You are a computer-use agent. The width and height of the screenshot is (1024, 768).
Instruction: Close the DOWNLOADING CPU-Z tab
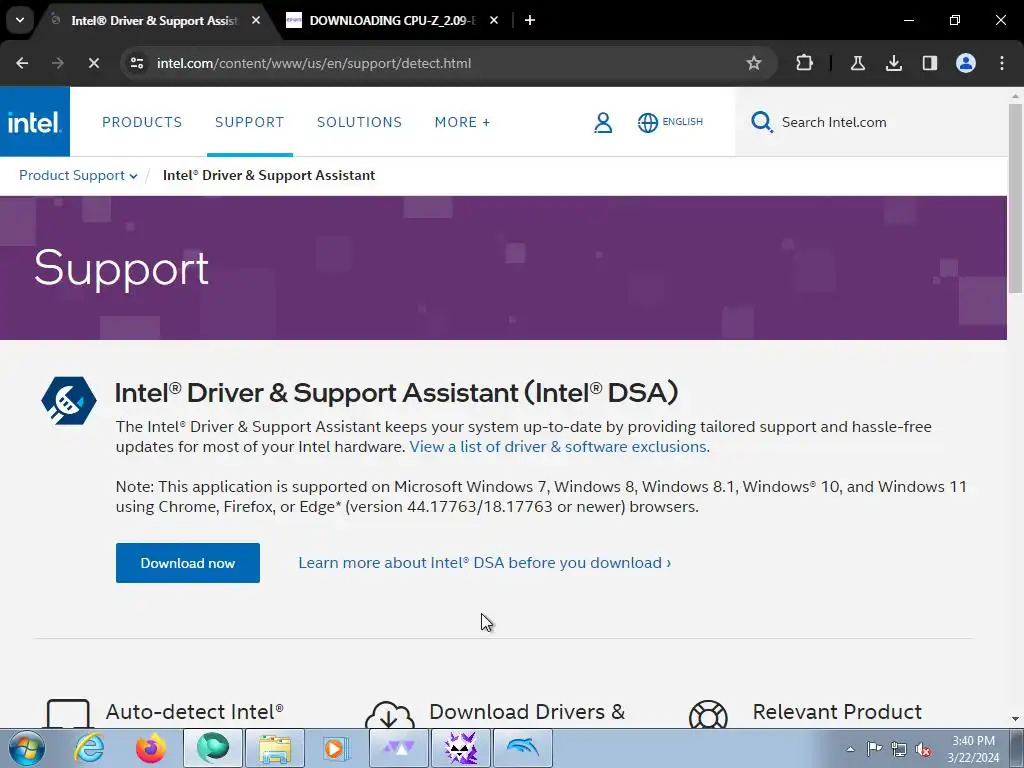tap(494, 20)
